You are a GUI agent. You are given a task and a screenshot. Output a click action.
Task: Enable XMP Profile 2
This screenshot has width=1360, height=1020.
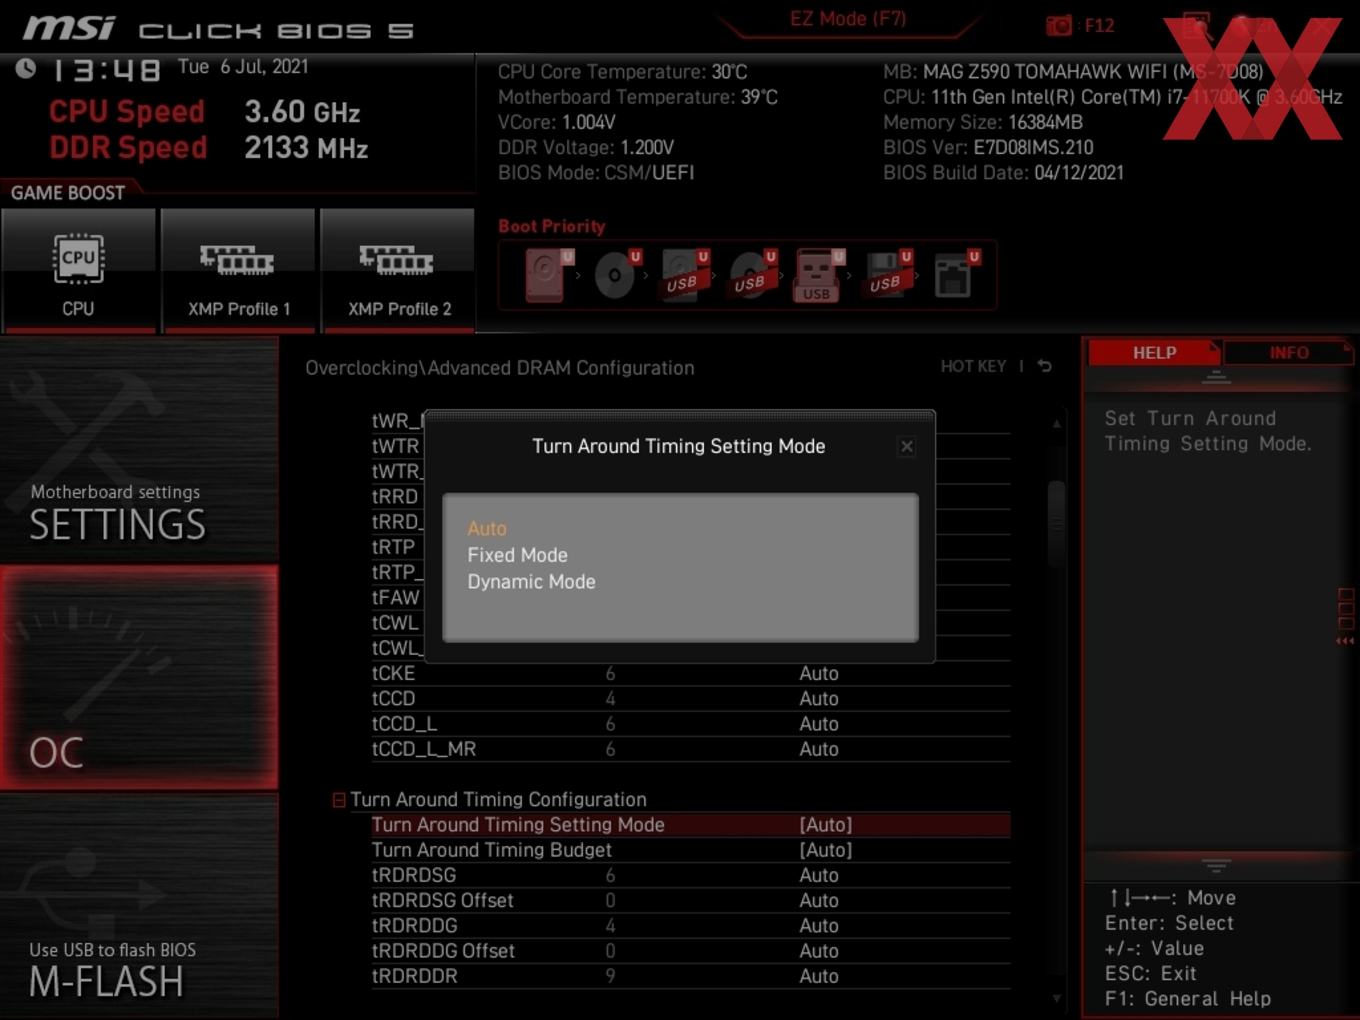click(x=398, y=270)
